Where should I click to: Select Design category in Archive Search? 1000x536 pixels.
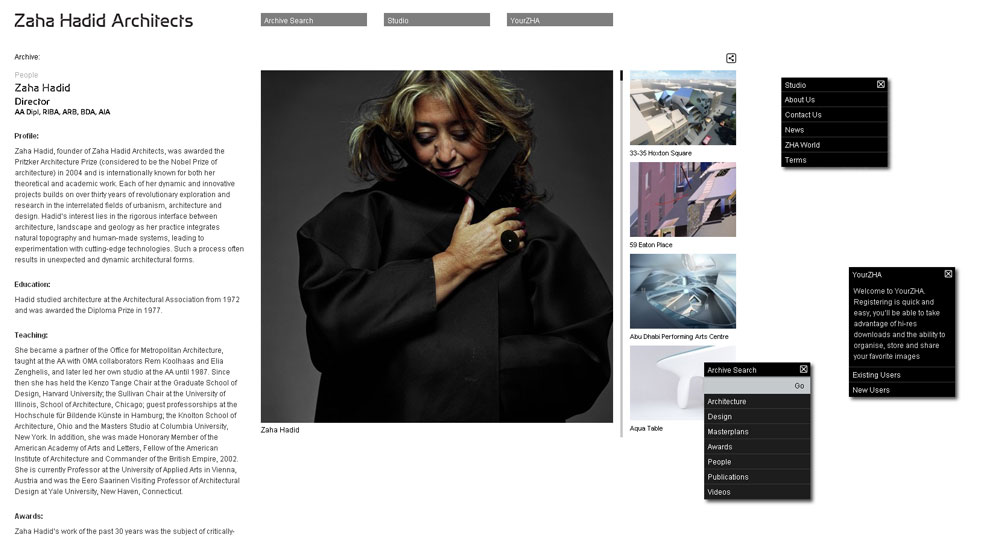point(757,417)
